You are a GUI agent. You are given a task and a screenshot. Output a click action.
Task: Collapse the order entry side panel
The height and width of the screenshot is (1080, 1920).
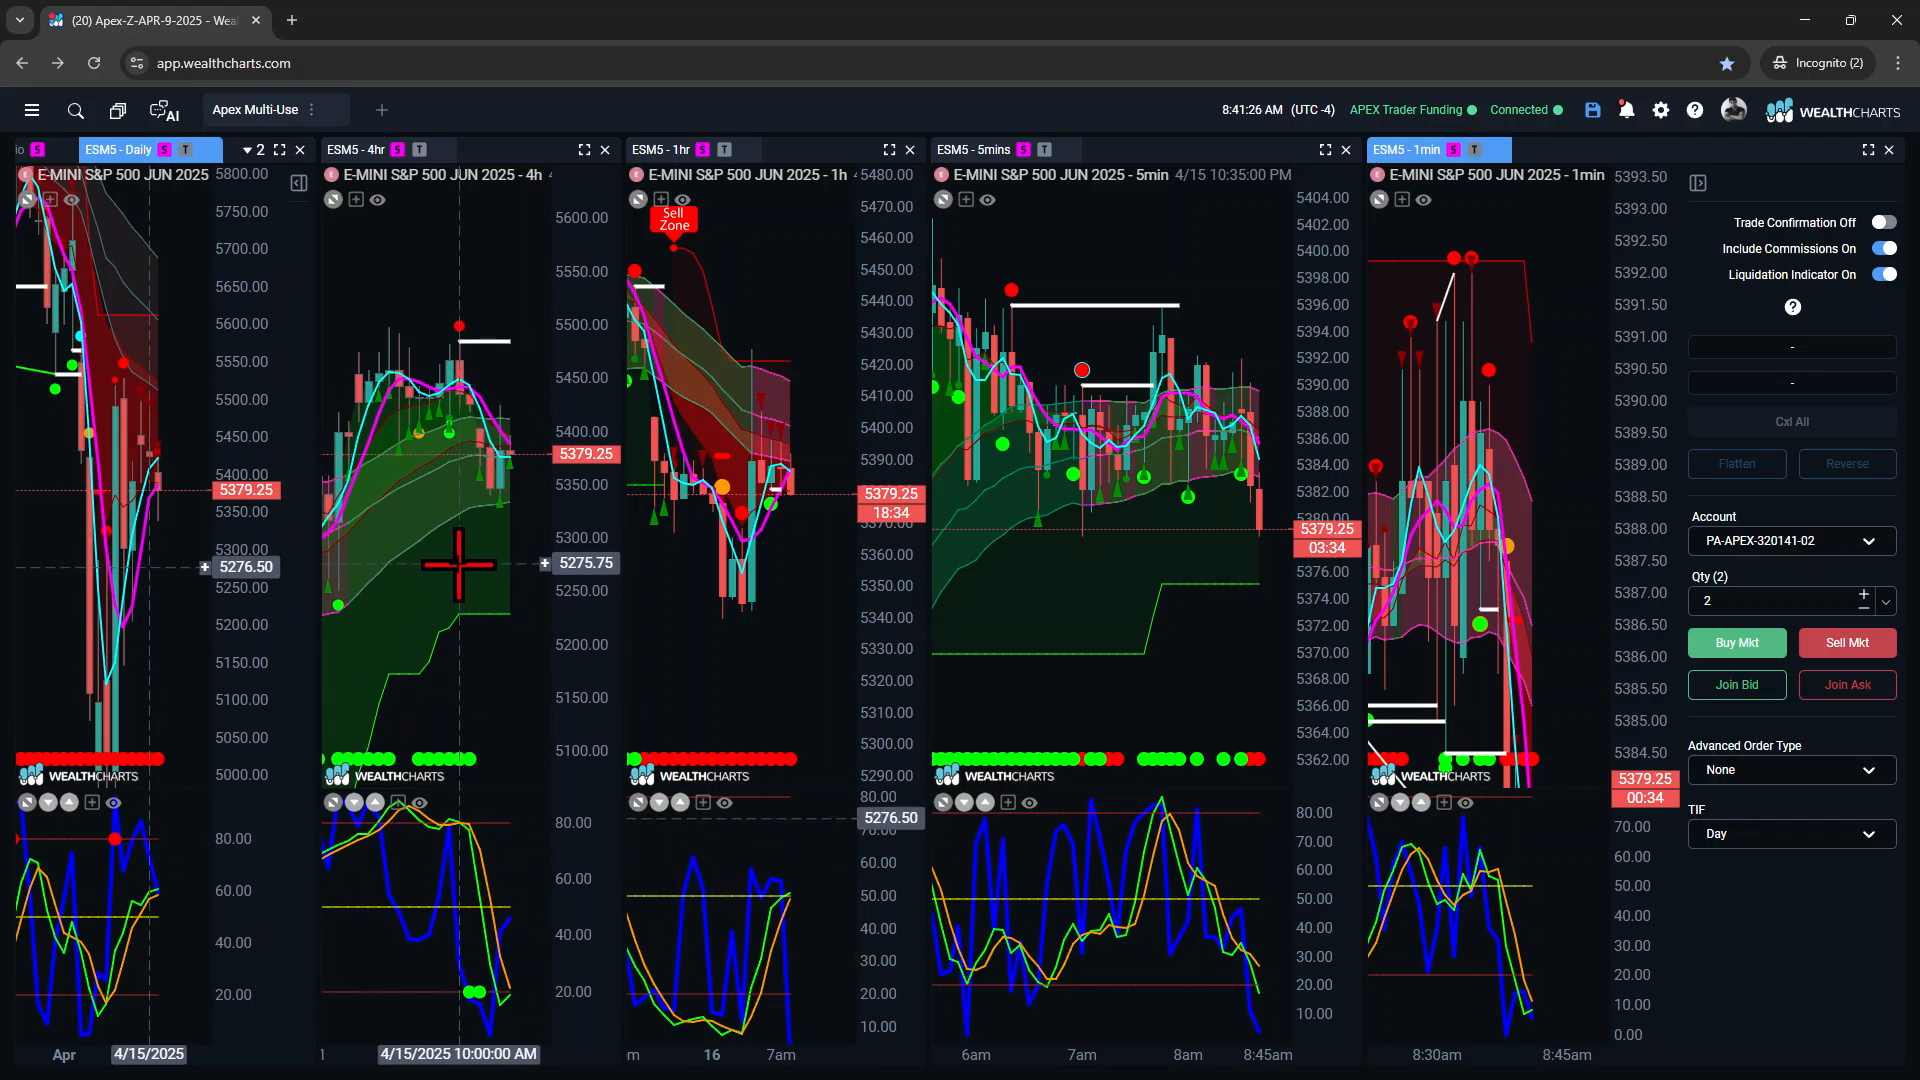click(1698, 183)
